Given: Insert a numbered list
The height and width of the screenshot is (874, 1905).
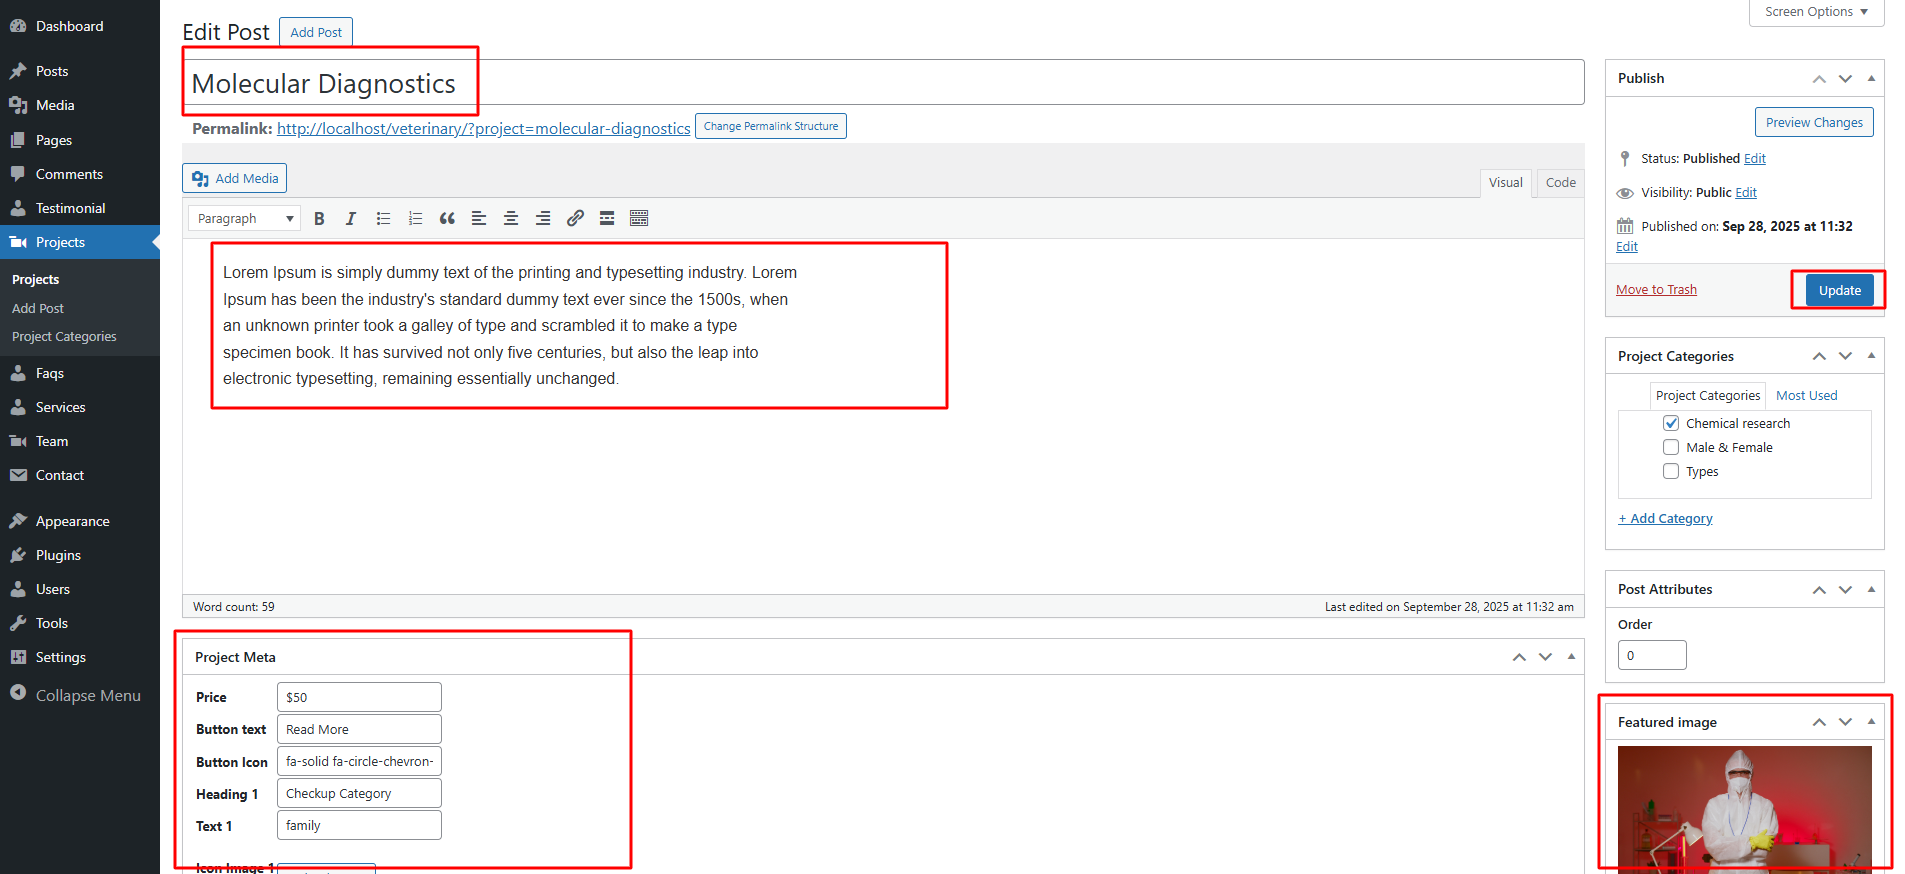Looking at the screenshot, I should [x=415, y=219].
